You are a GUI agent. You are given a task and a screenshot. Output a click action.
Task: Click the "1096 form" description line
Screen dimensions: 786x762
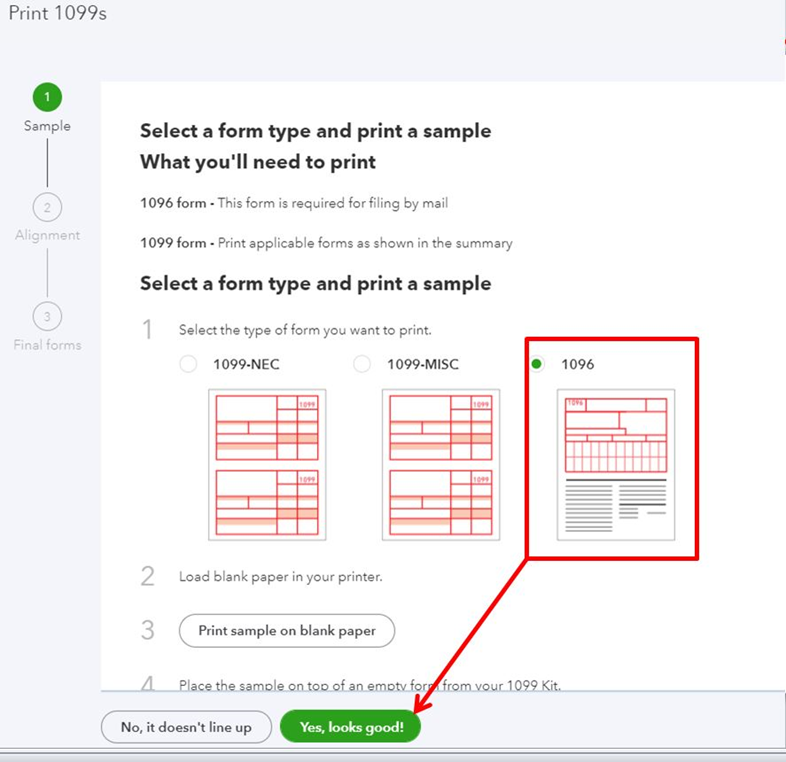(x=294, y=203)
